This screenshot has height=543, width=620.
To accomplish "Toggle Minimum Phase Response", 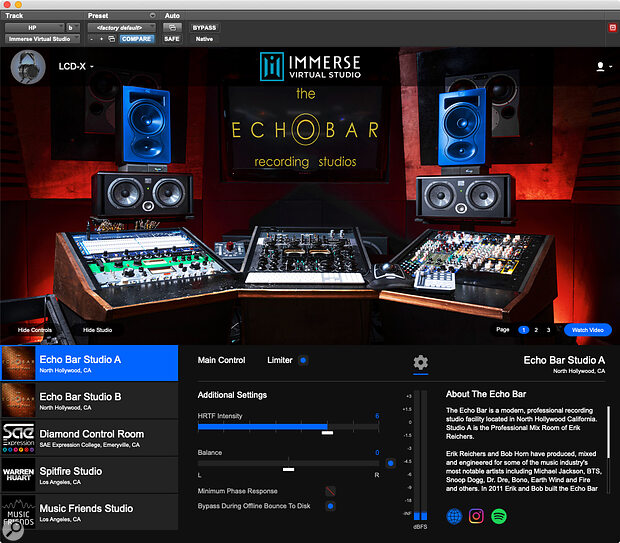I will (330, 491).
